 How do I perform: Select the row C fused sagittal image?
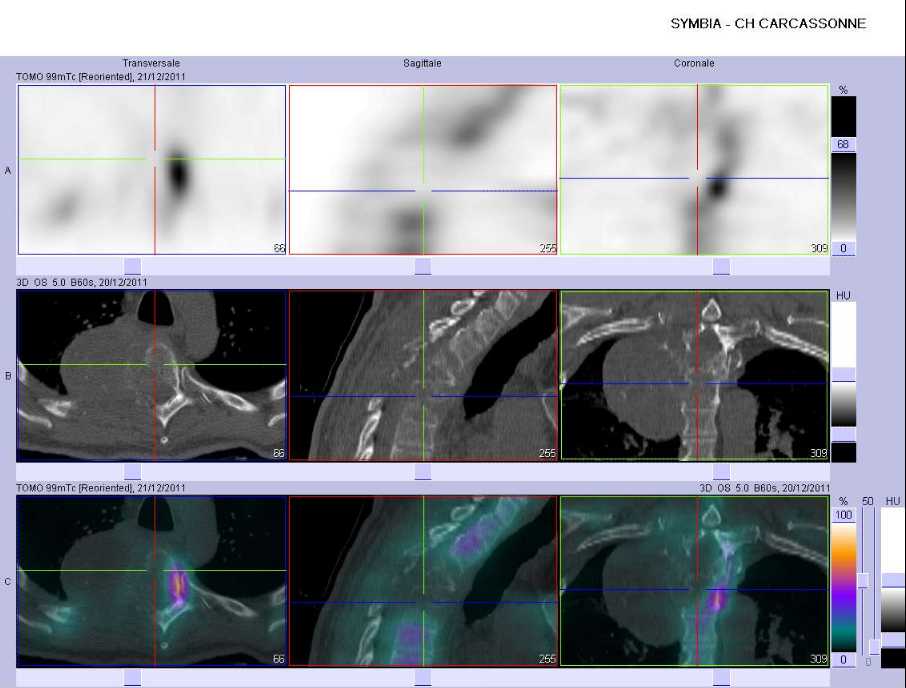(423, 581)
